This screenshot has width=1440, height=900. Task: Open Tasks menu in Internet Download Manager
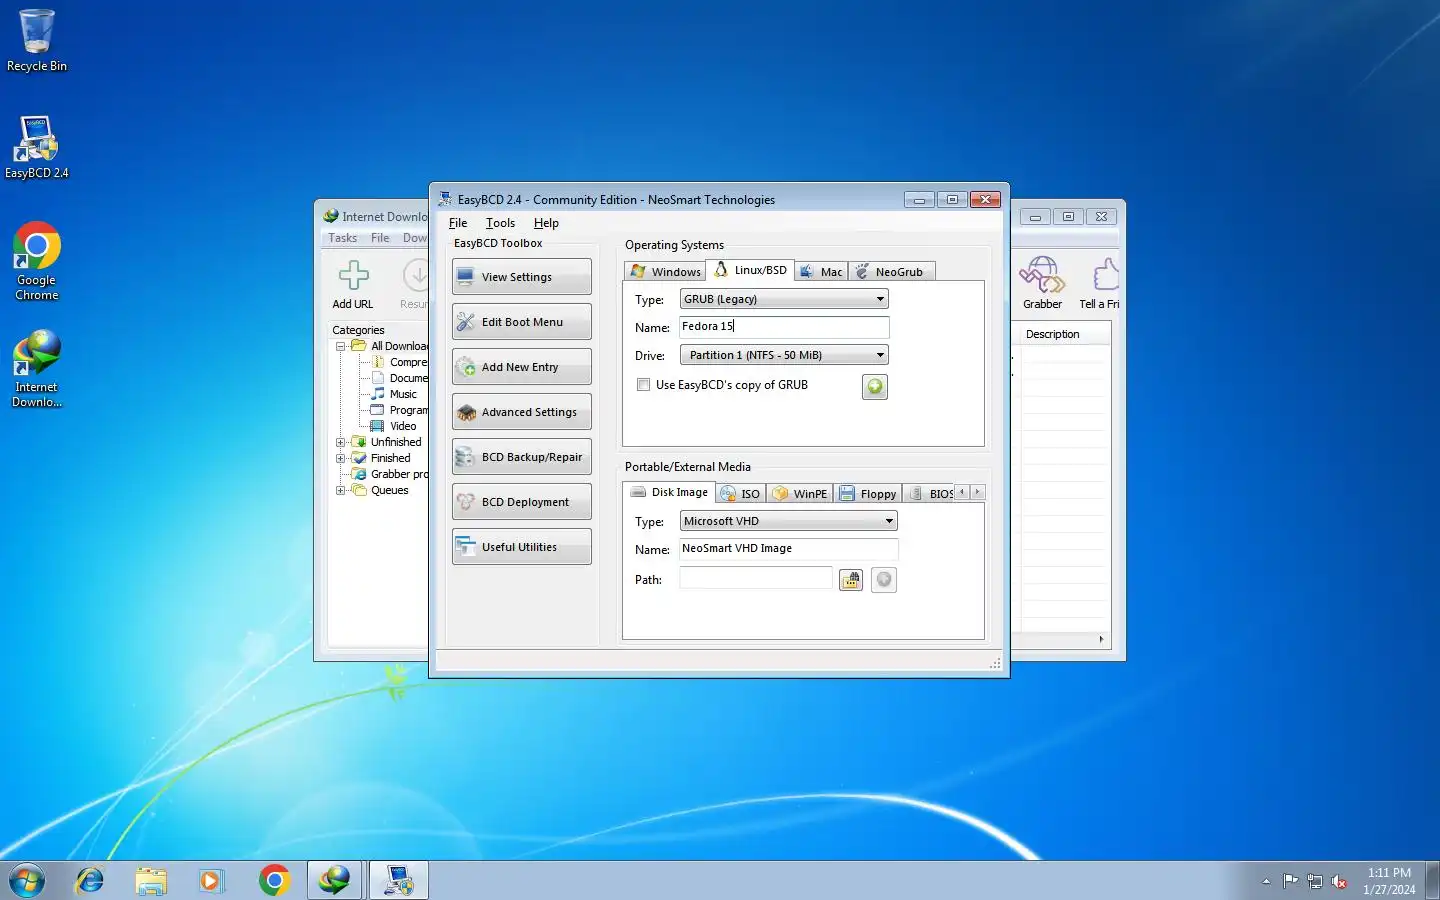pos(343,238)
